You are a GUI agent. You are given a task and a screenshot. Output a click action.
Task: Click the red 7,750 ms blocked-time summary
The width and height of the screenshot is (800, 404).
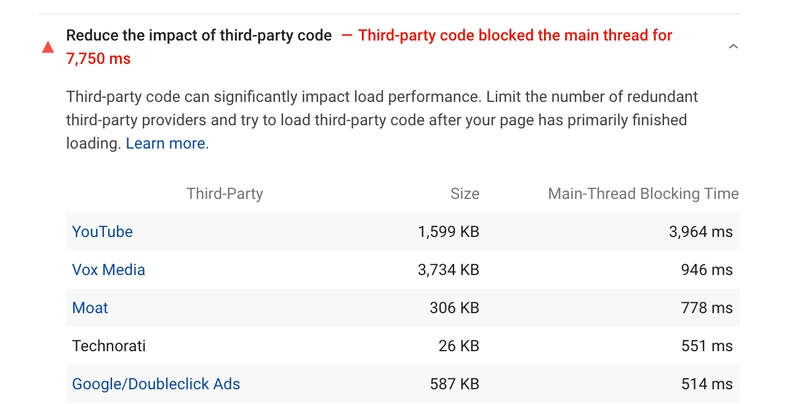98,59
